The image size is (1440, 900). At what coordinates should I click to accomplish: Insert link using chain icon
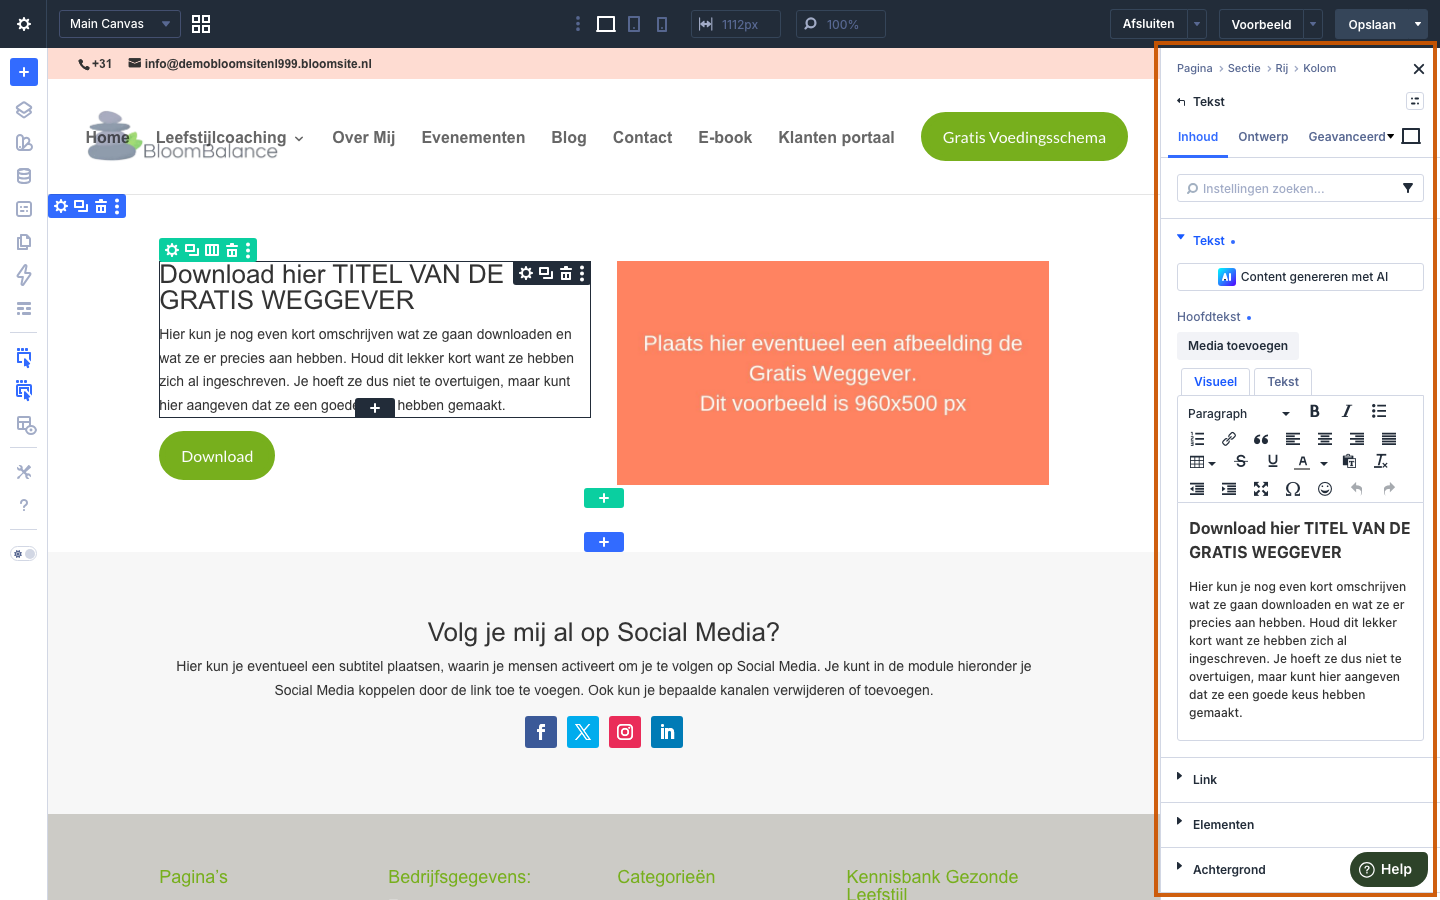click(1229, 439)
